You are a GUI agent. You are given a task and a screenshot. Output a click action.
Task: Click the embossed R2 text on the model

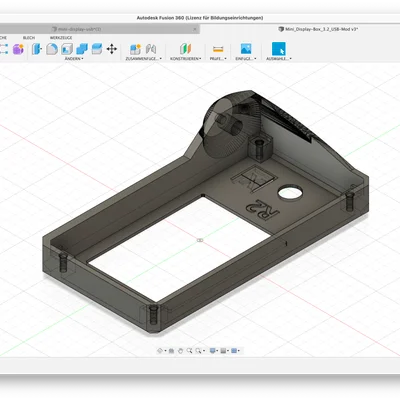(262, 210)
